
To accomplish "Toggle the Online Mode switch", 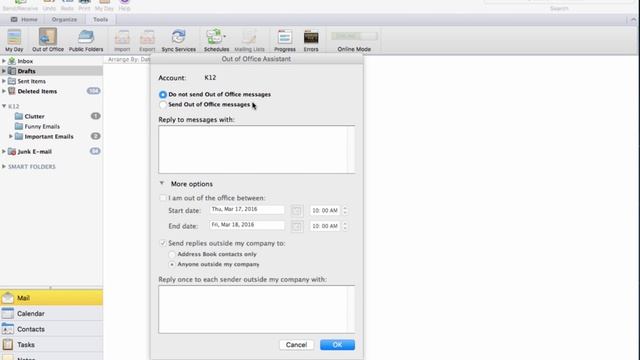I will coord(354,36).
